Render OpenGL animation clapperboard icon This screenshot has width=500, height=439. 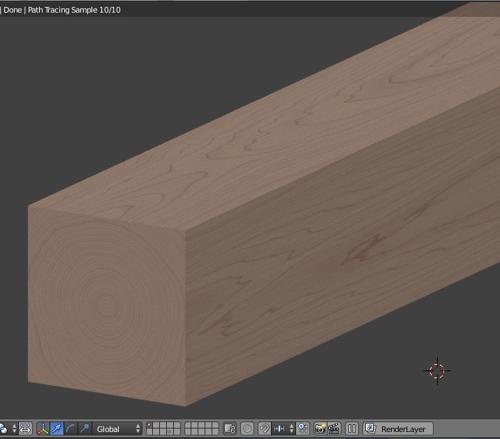[x=334, y=429]
